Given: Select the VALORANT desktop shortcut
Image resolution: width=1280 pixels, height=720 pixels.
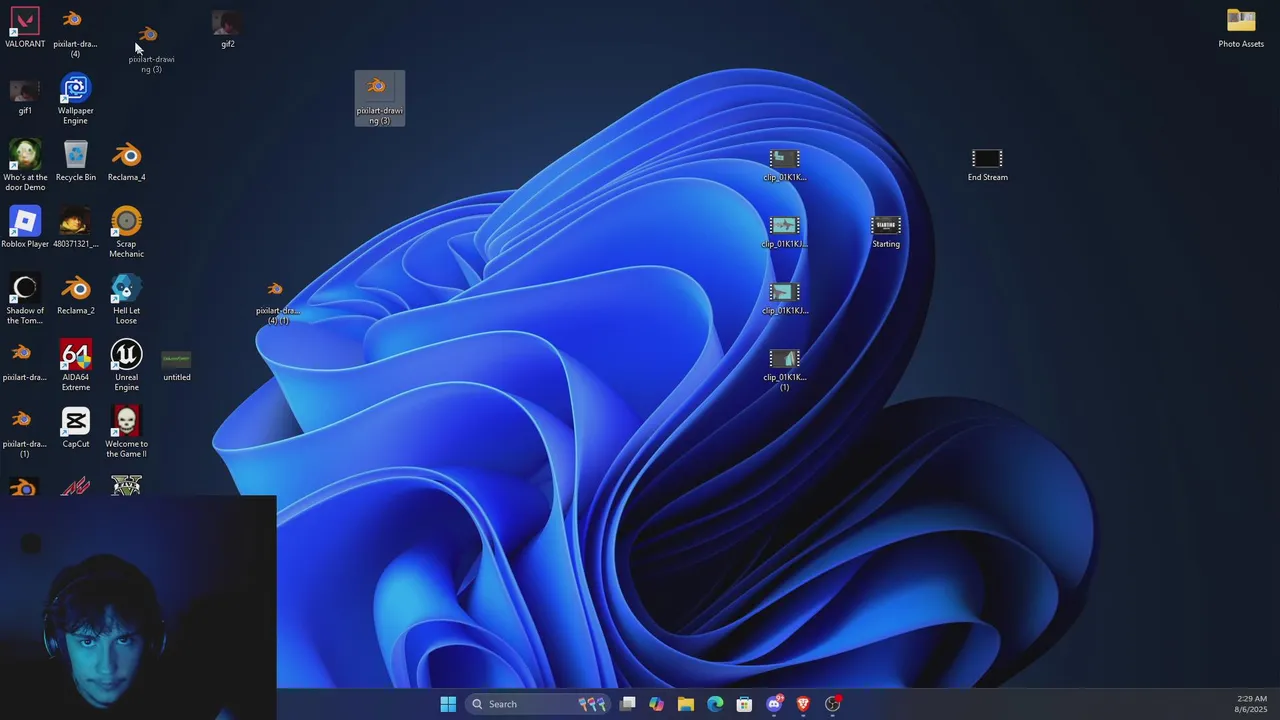Looking at the screenshot, I should pos(25,28).
